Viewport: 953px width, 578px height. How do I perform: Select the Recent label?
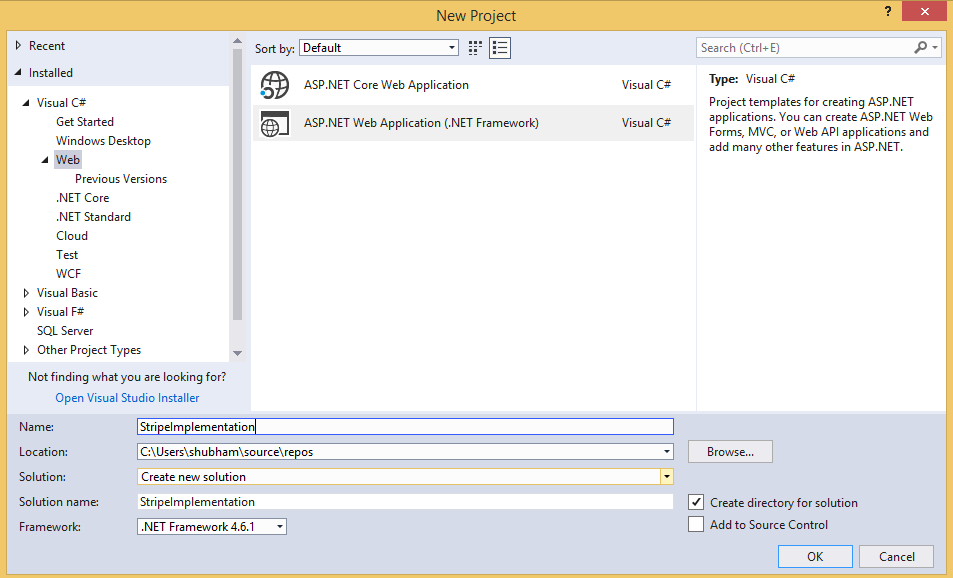tap(47, 46)
